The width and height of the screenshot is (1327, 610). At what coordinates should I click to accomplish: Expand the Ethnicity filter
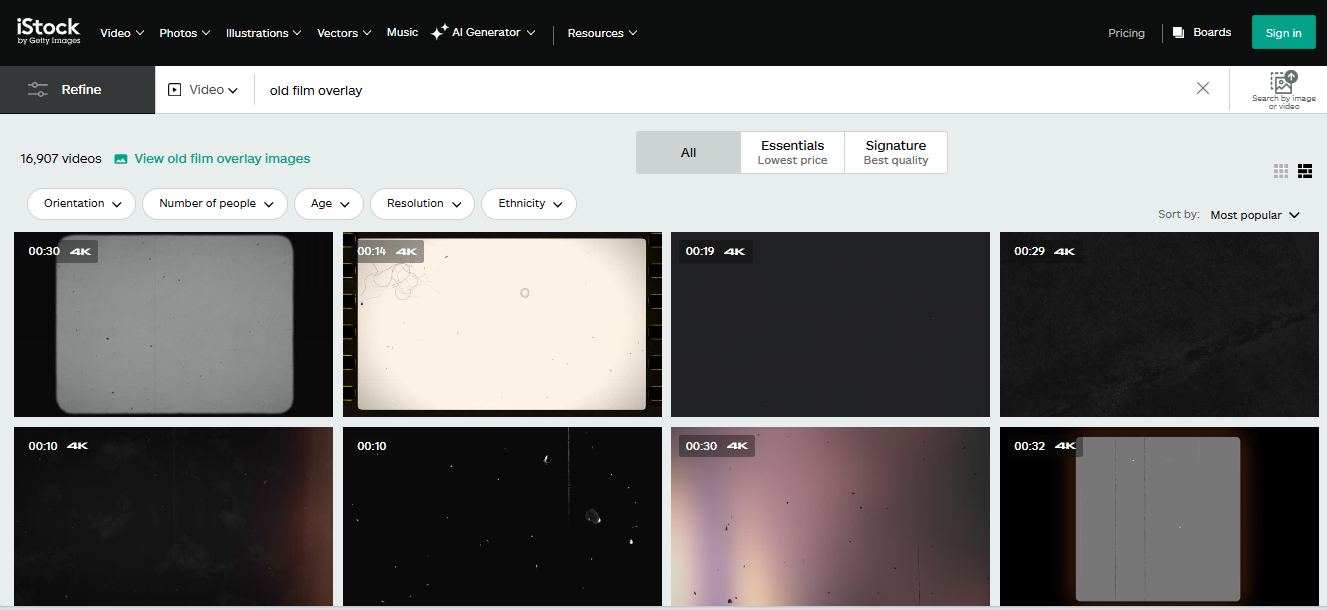pyautogui.click(x=529, y=203)
